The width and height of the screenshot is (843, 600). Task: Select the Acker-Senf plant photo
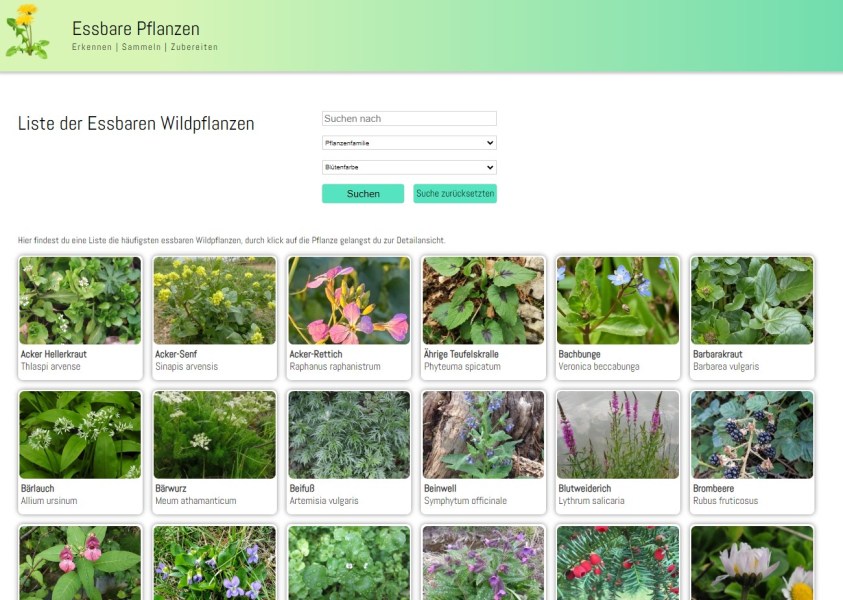pos(214,301)
